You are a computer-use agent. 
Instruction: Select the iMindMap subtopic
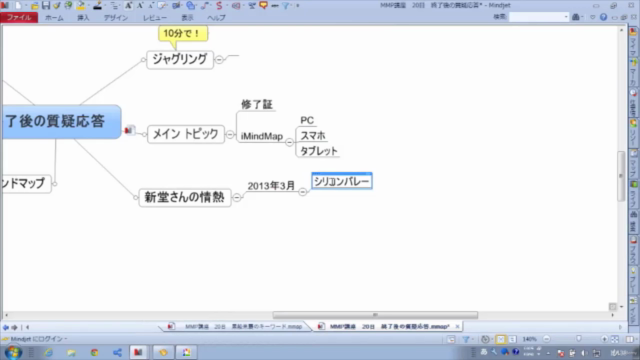(262, 136)
